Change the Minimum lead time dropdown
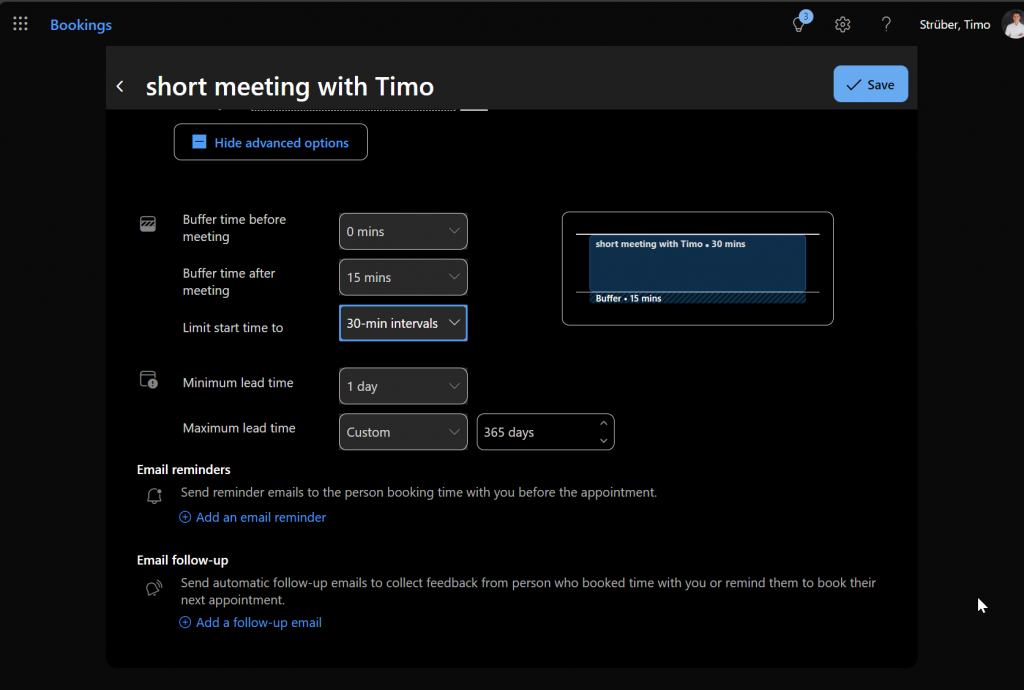 403,387
